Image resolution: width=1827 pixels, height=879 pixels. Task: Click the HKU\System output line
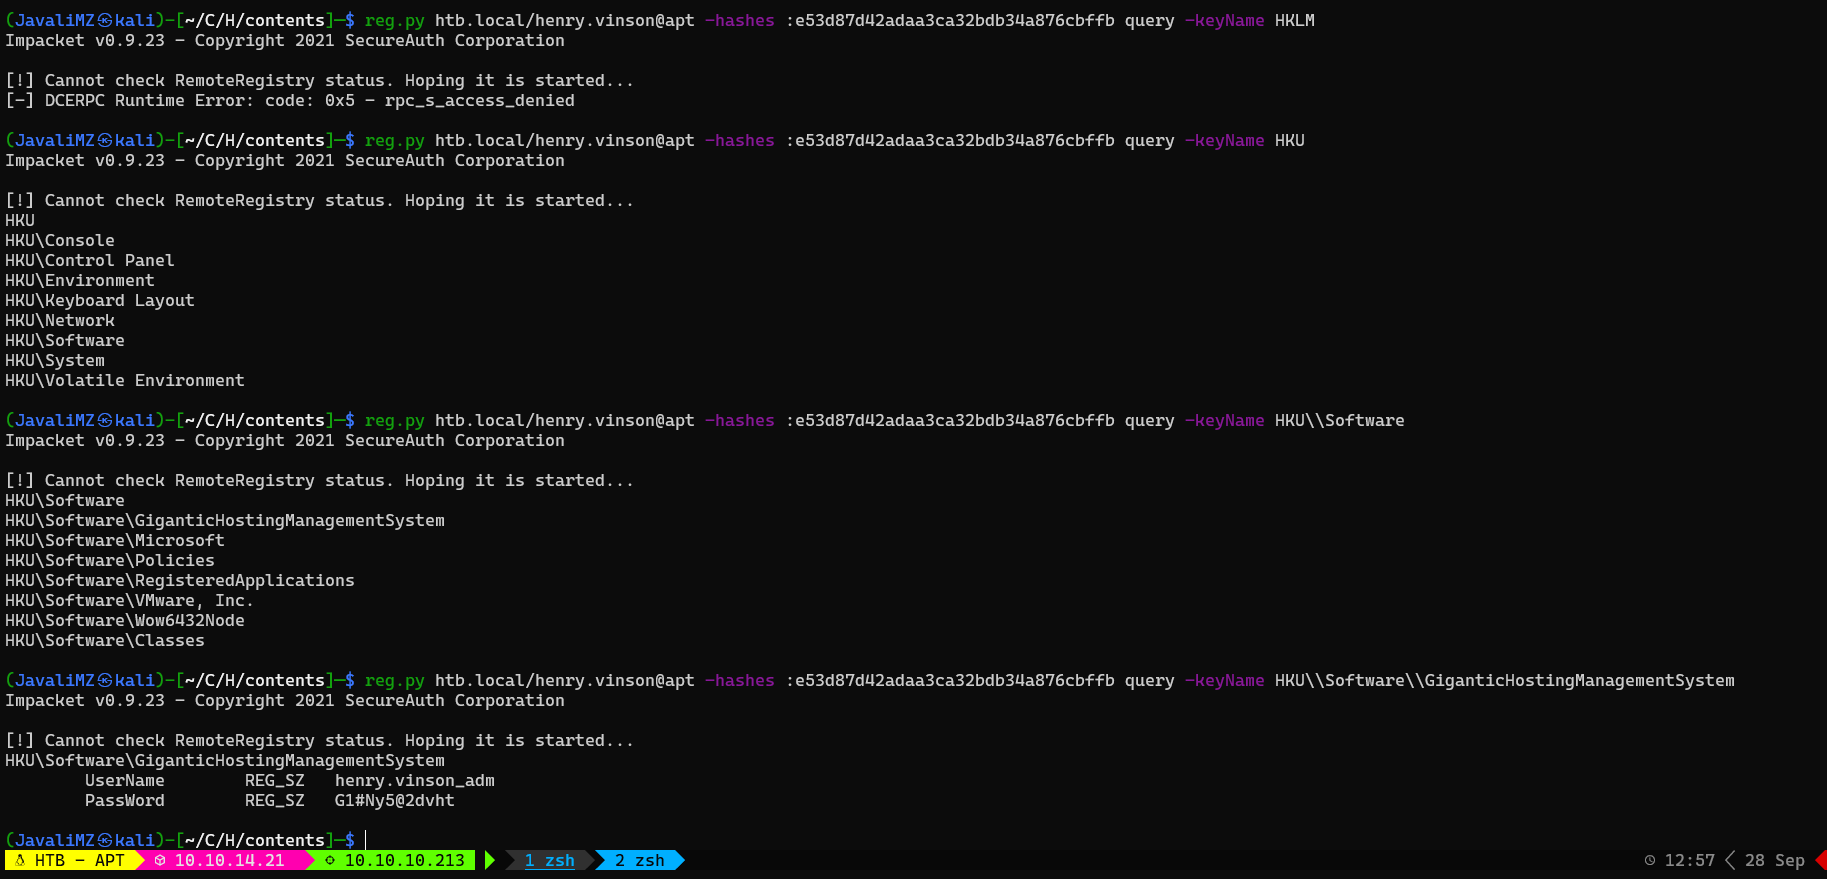pos(55,360)
